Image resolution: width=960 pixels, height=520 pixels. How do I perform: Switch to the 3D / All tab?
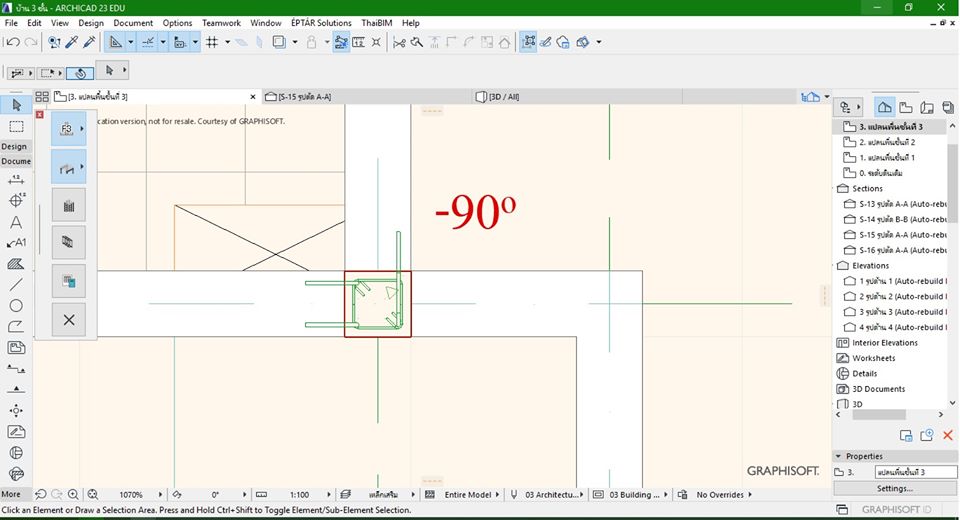point(503,97)
